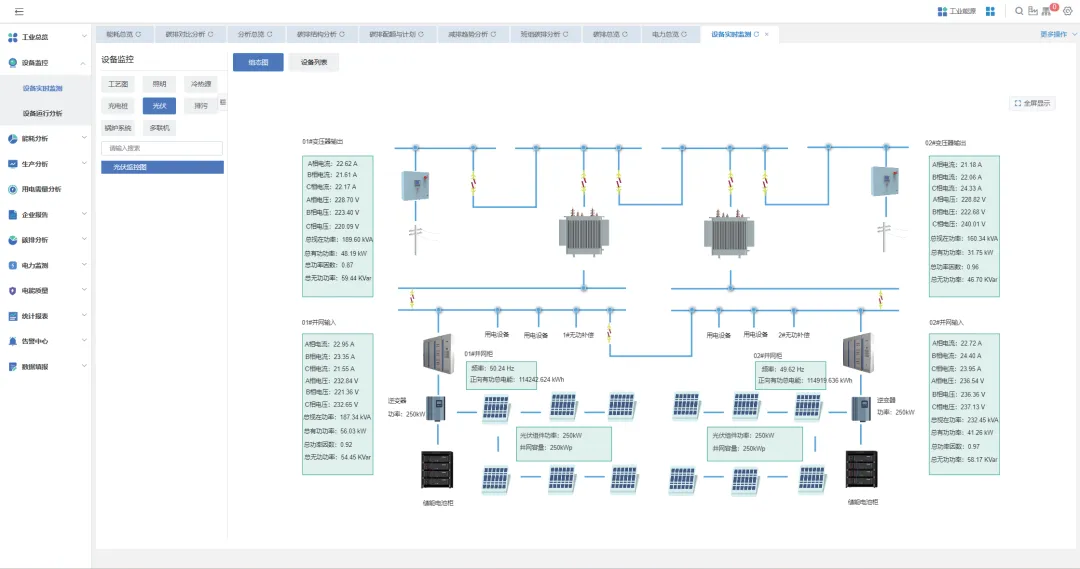Open the 更多操作 dropdown
Viewport: 1080px width, 569px height.
pyautogui.click(x=1057, y=34)
